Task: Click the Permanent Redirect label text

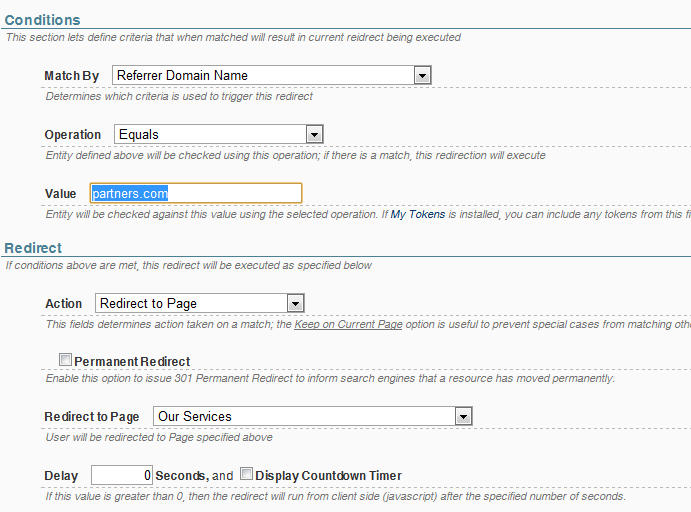Action: [132, 362]
